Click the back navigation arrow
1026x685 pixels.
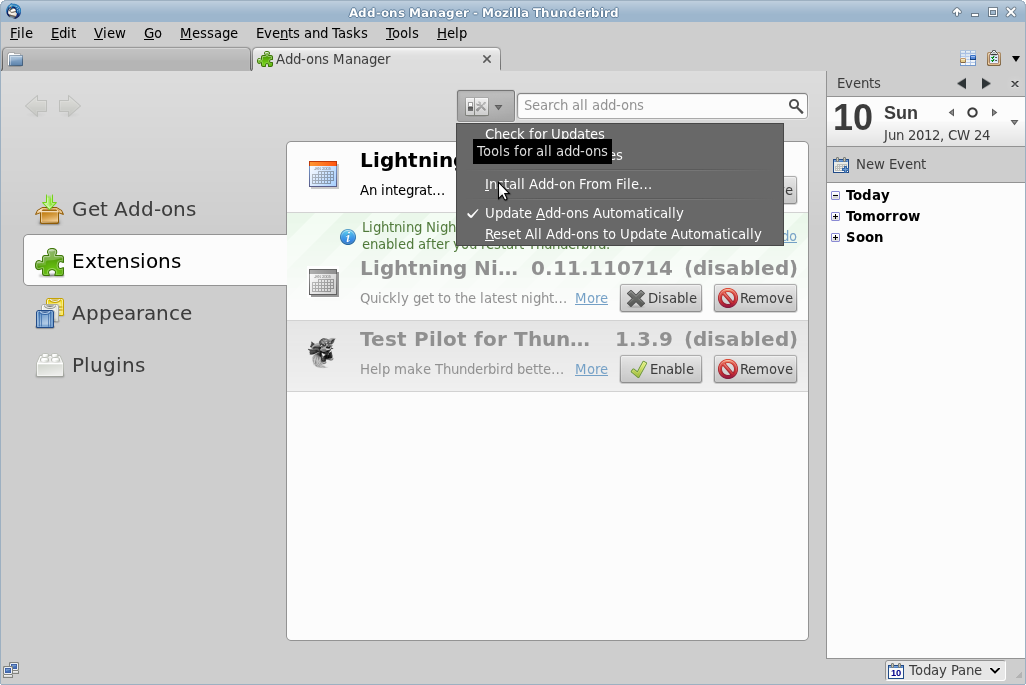[x=36, y=106]
